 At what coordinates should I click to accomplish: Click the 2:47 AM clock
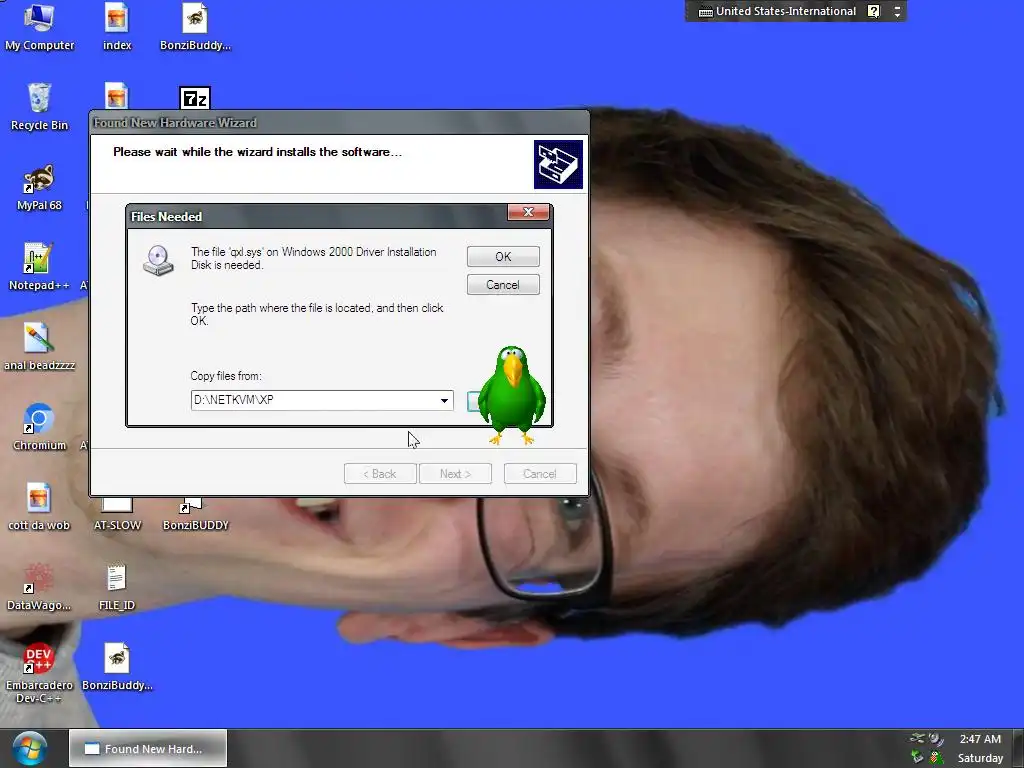(980, 739)
